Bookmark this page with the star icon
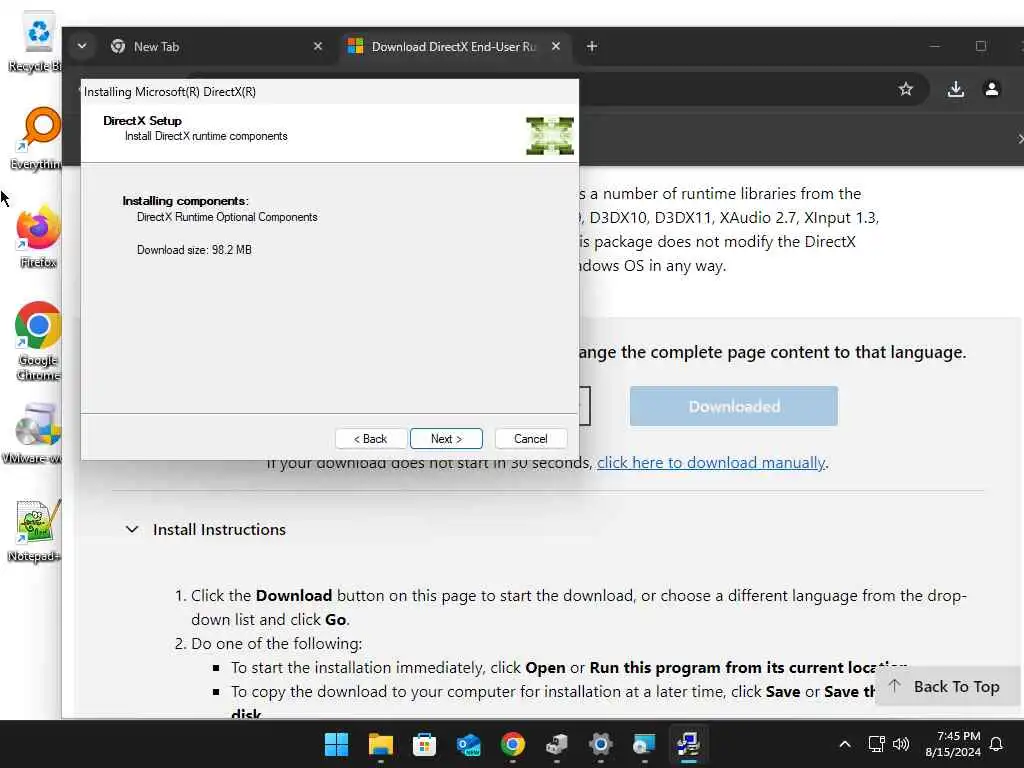 pos(905,89)
